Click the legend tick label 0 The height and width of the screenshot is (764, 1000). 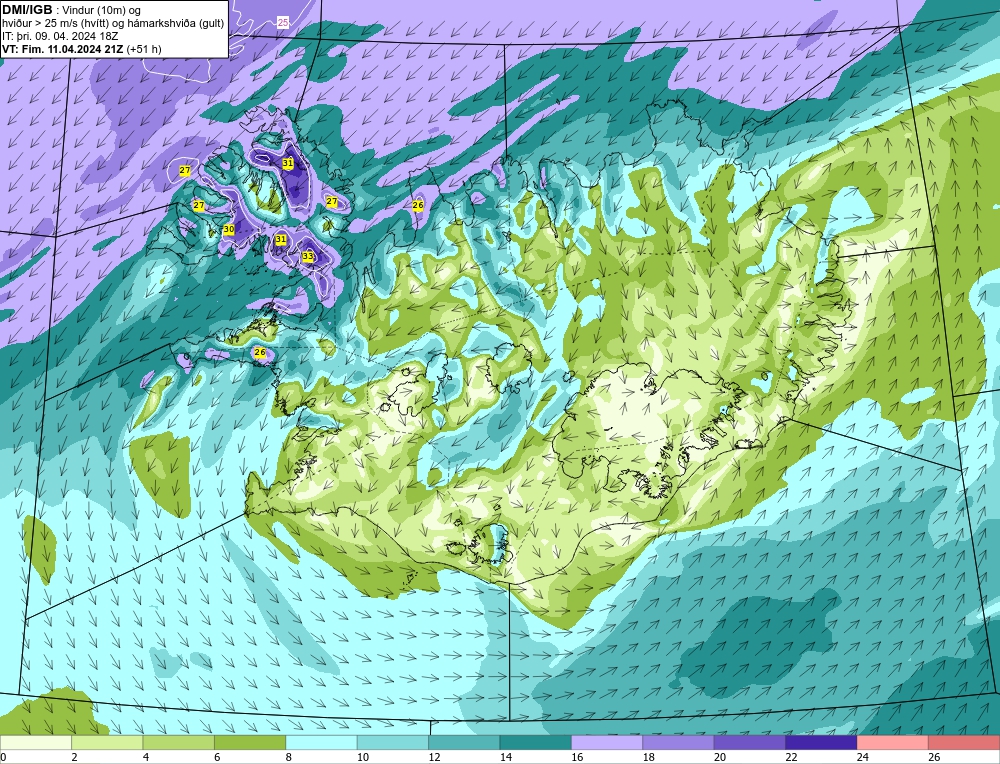pos(3,757)
